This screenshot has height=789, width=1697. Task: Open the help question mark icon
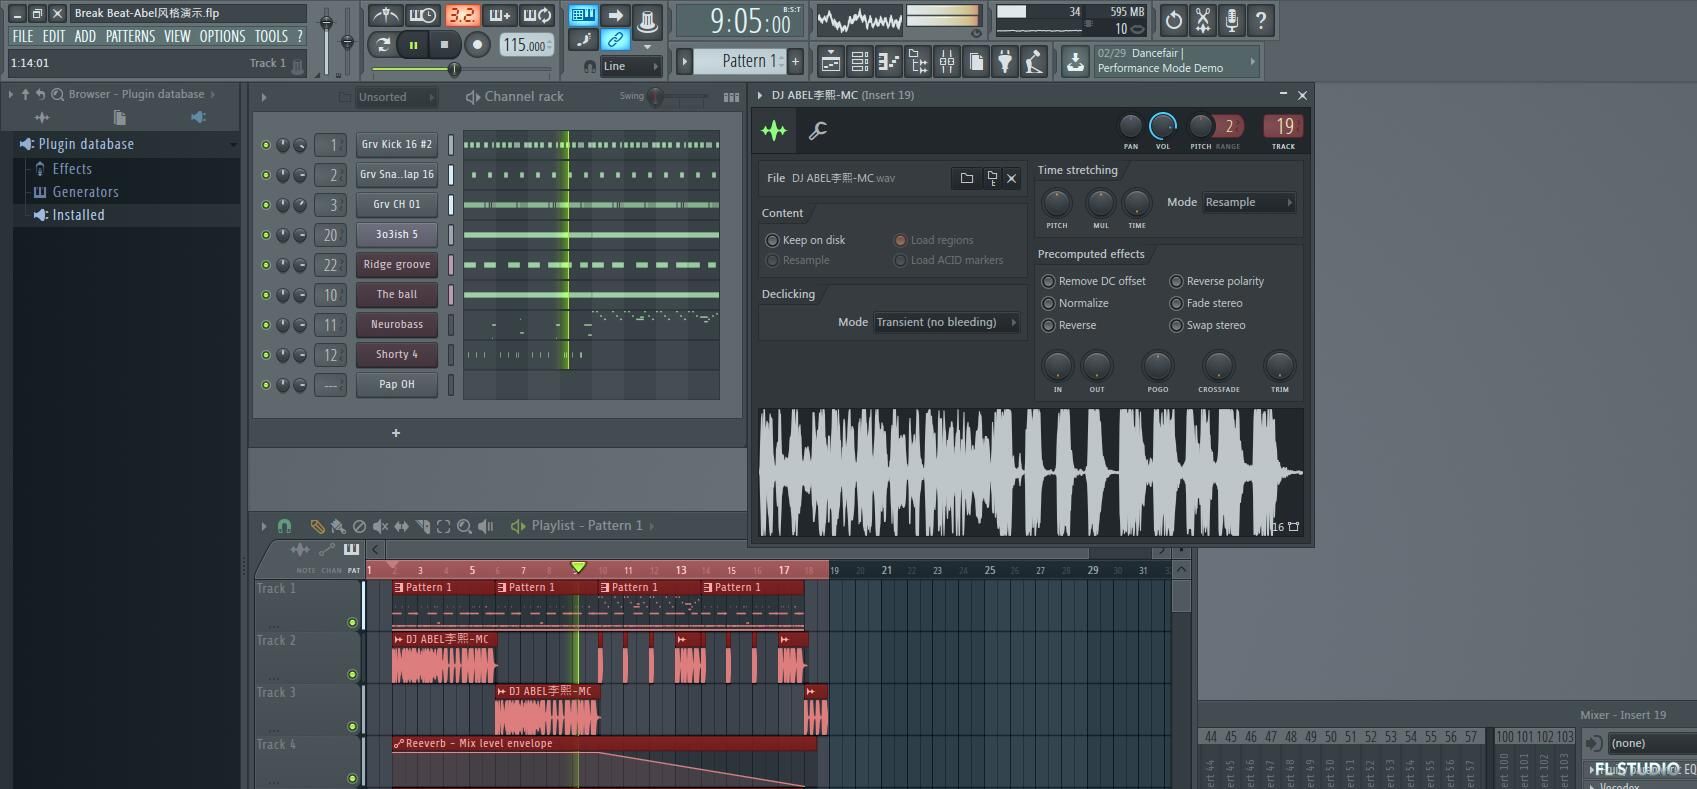click(1261, 19)
